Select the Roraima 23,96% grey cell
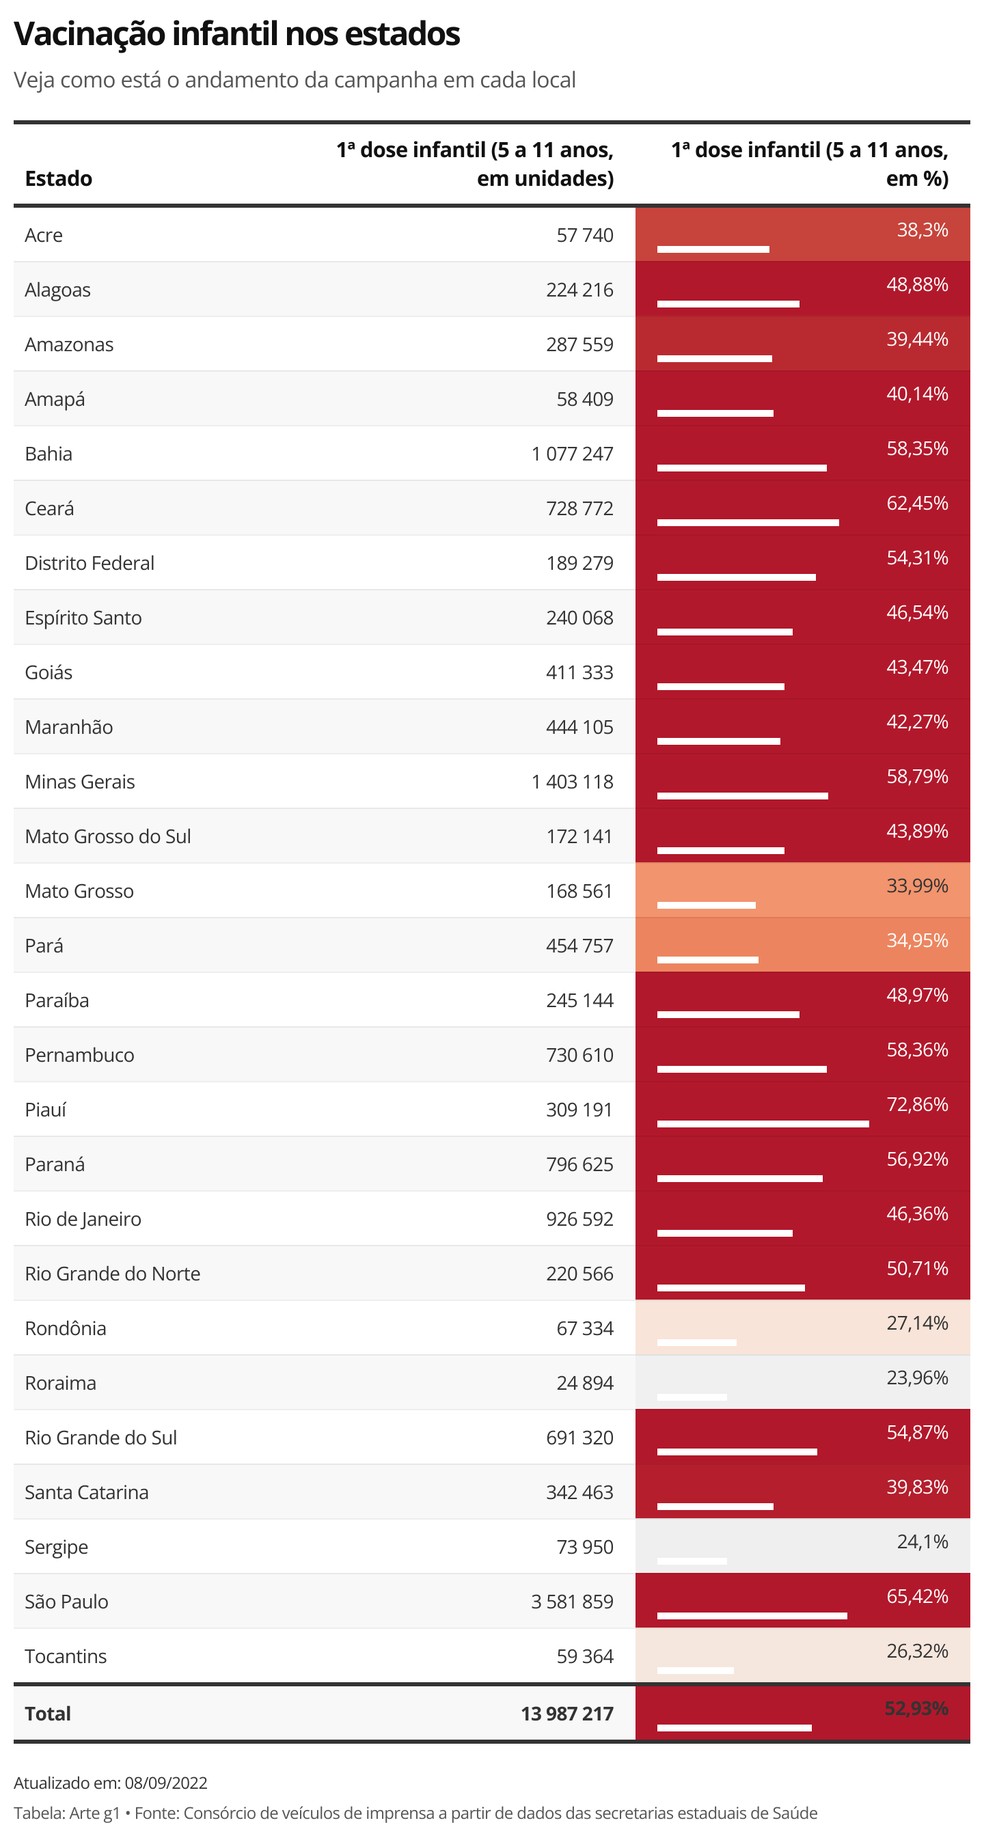The image size is (984, 1838). pos(802,1382)
